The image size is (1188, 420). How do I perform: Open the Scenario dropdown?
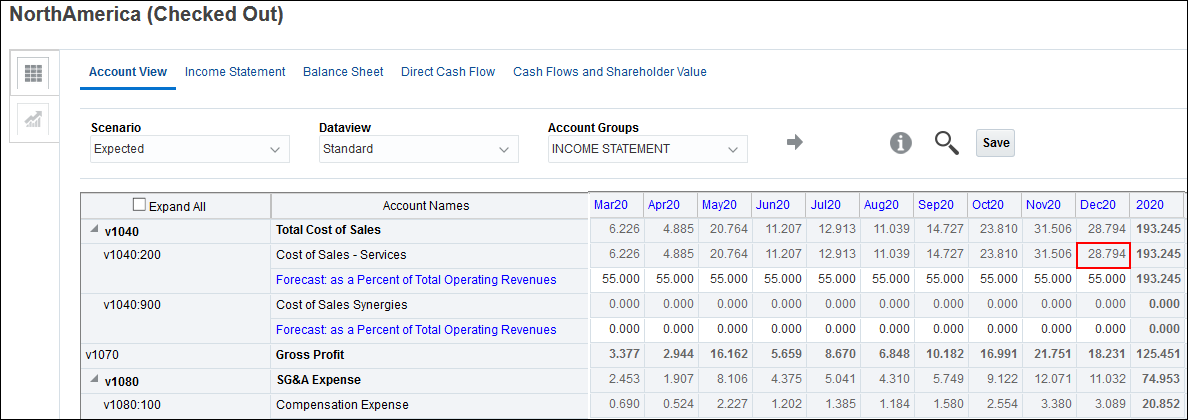pyautogui.click(x=189, y=149)
